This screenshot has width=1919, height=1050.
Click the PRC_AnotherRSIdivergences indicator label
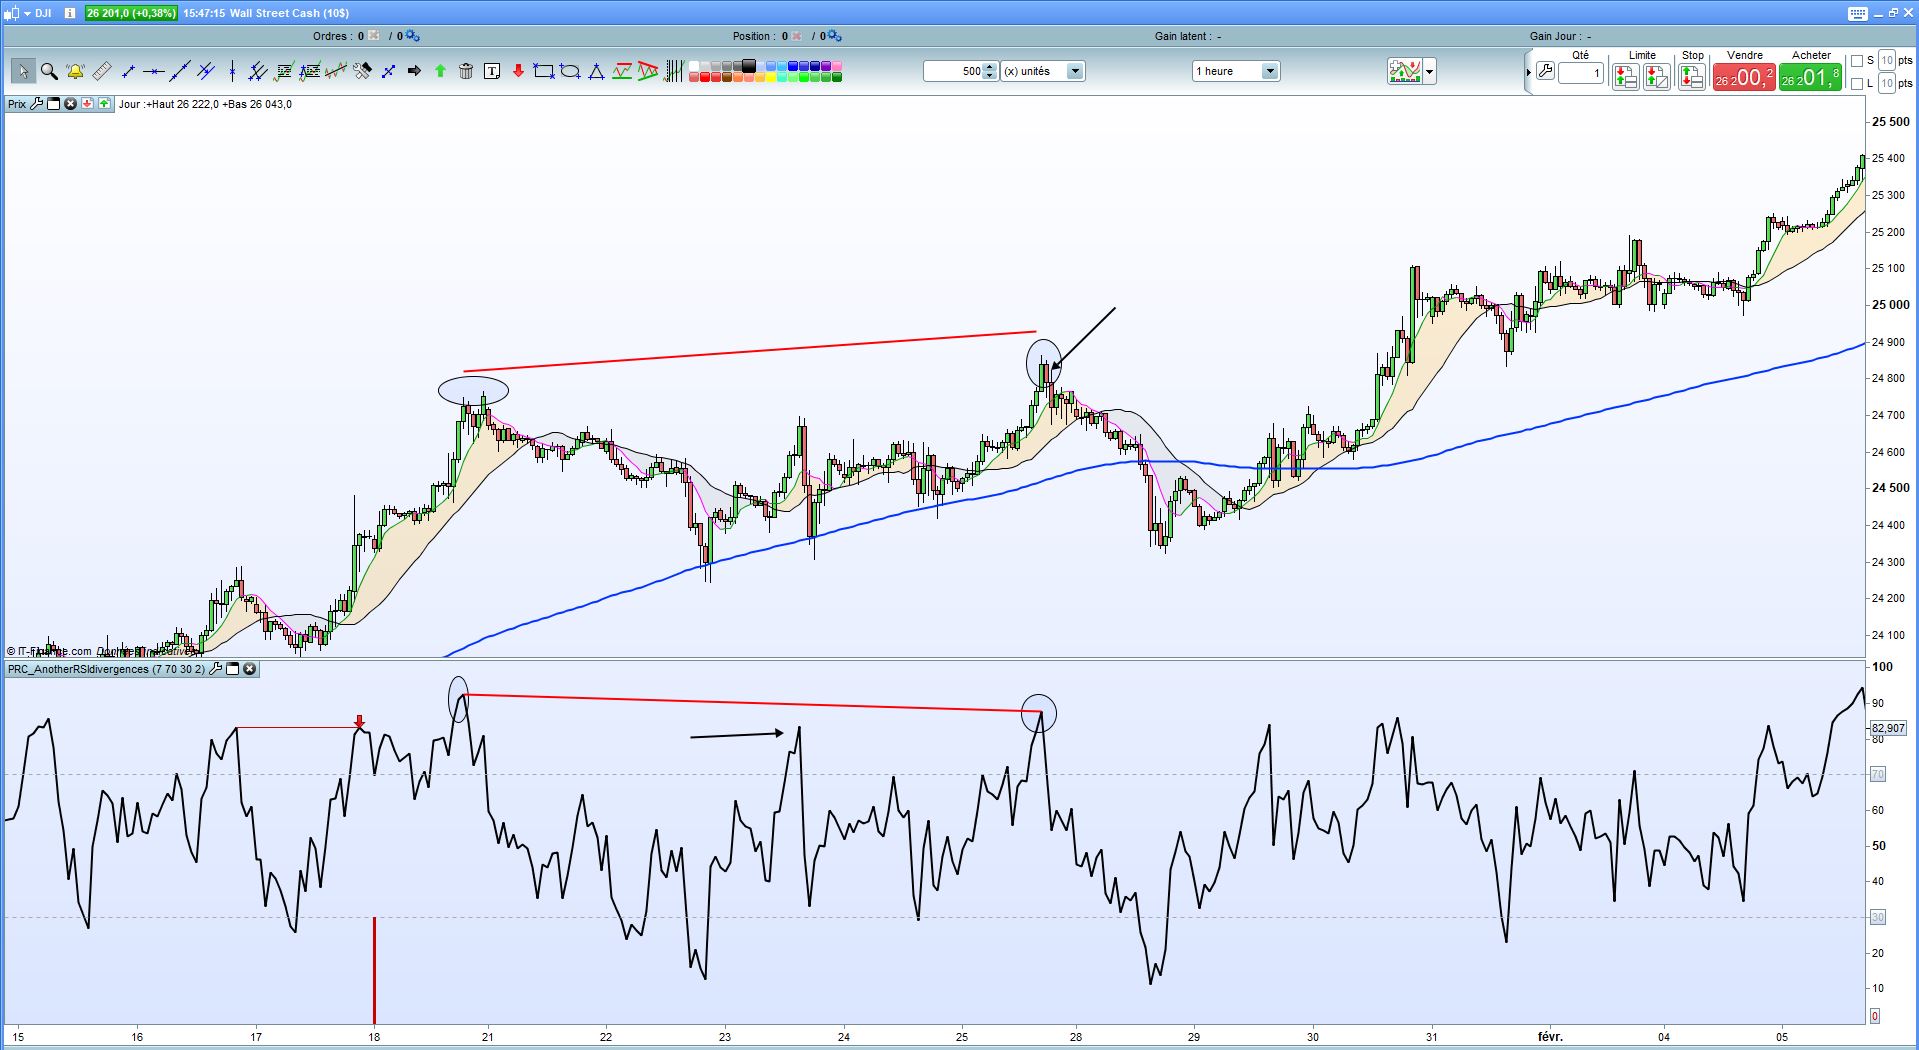pos(106,669)
